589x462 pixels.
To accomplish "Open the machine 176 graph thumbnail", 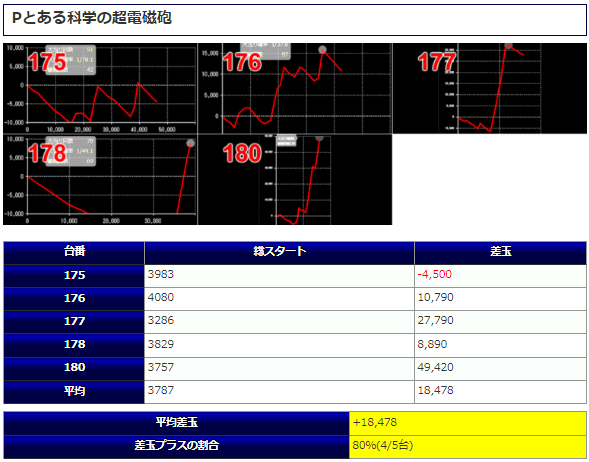I will [295, 88].
